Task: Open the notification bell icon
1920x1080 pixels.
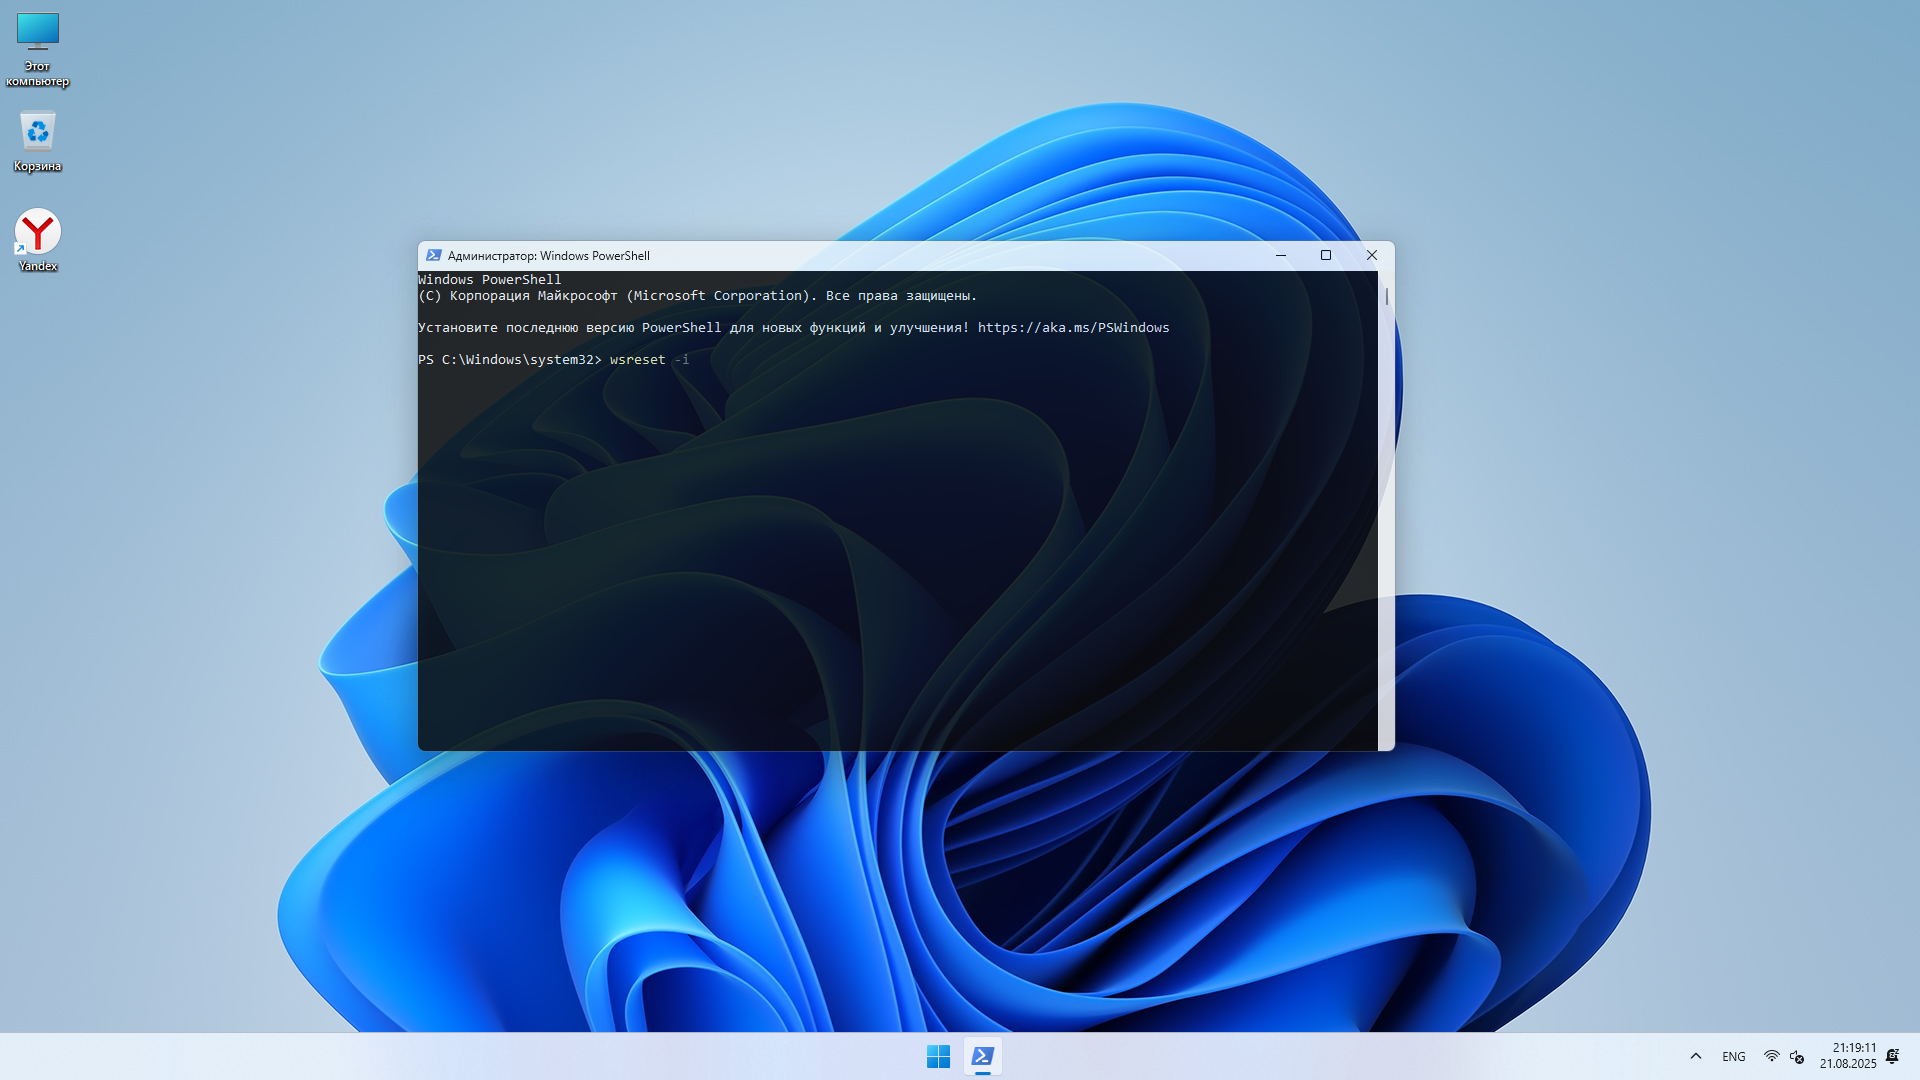Action: (1892, 1056)
